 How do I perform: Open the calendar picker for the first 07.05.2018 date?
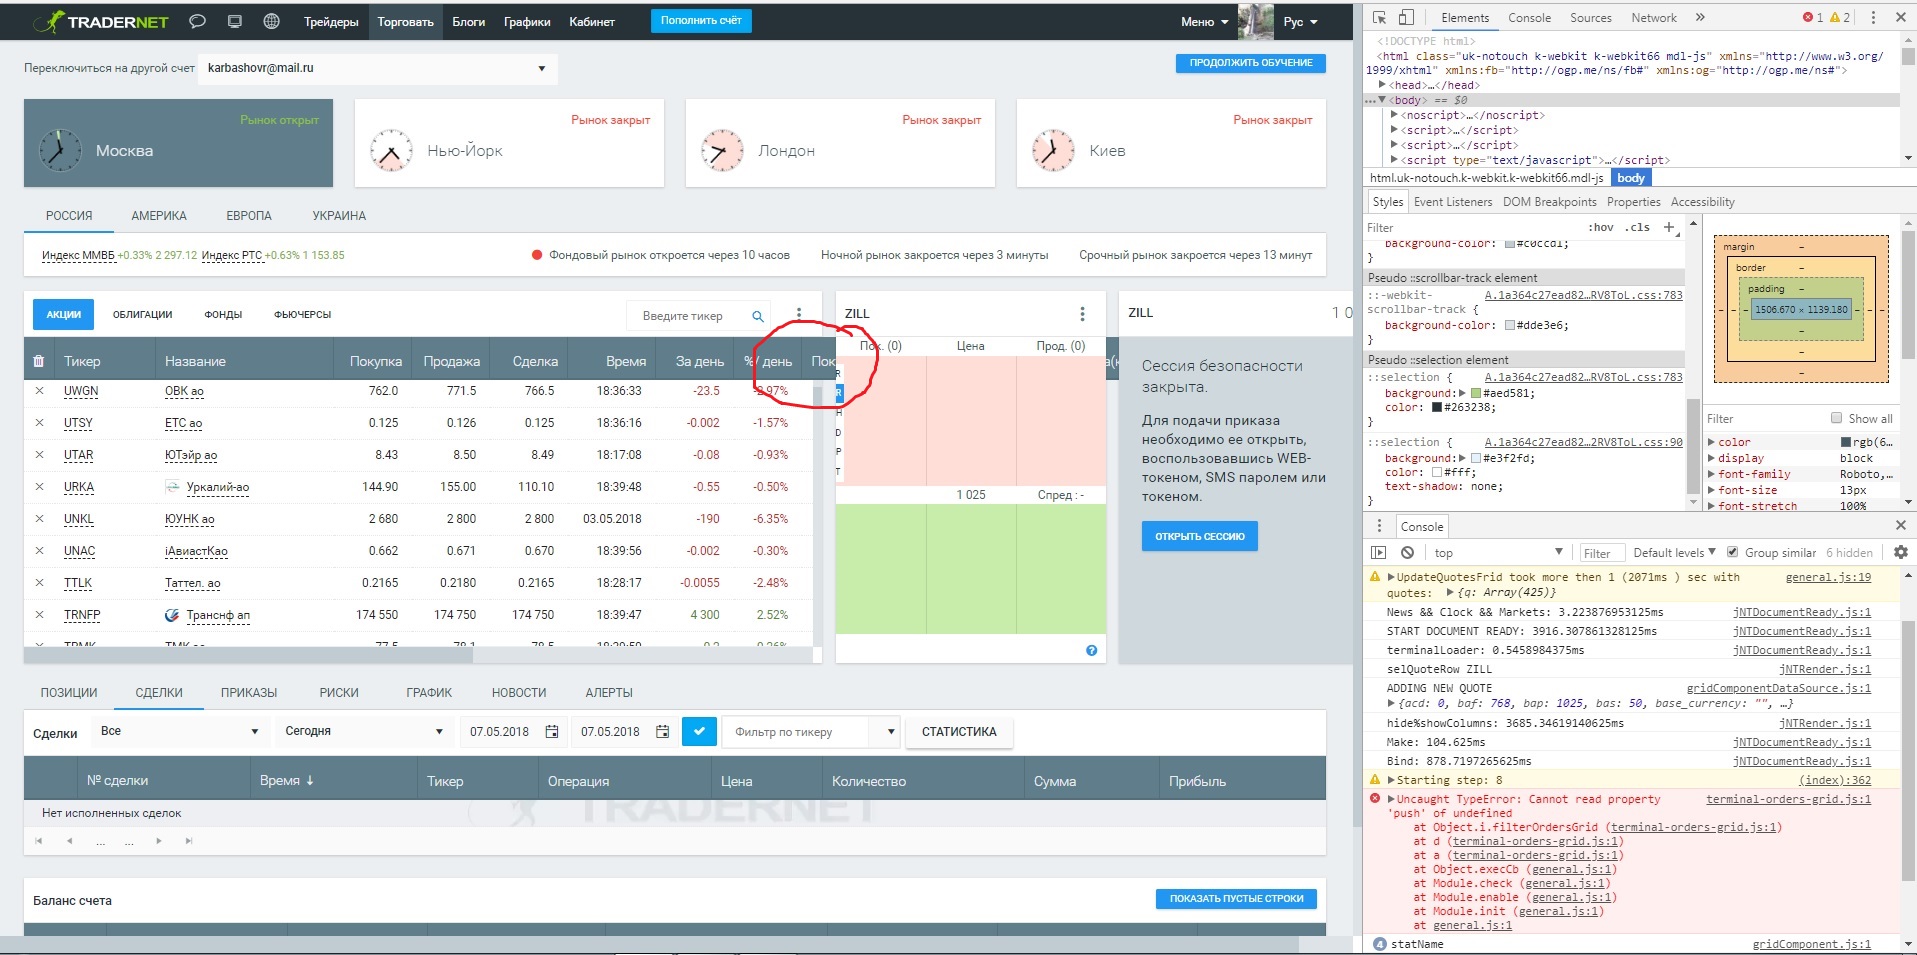pos(552,732)
